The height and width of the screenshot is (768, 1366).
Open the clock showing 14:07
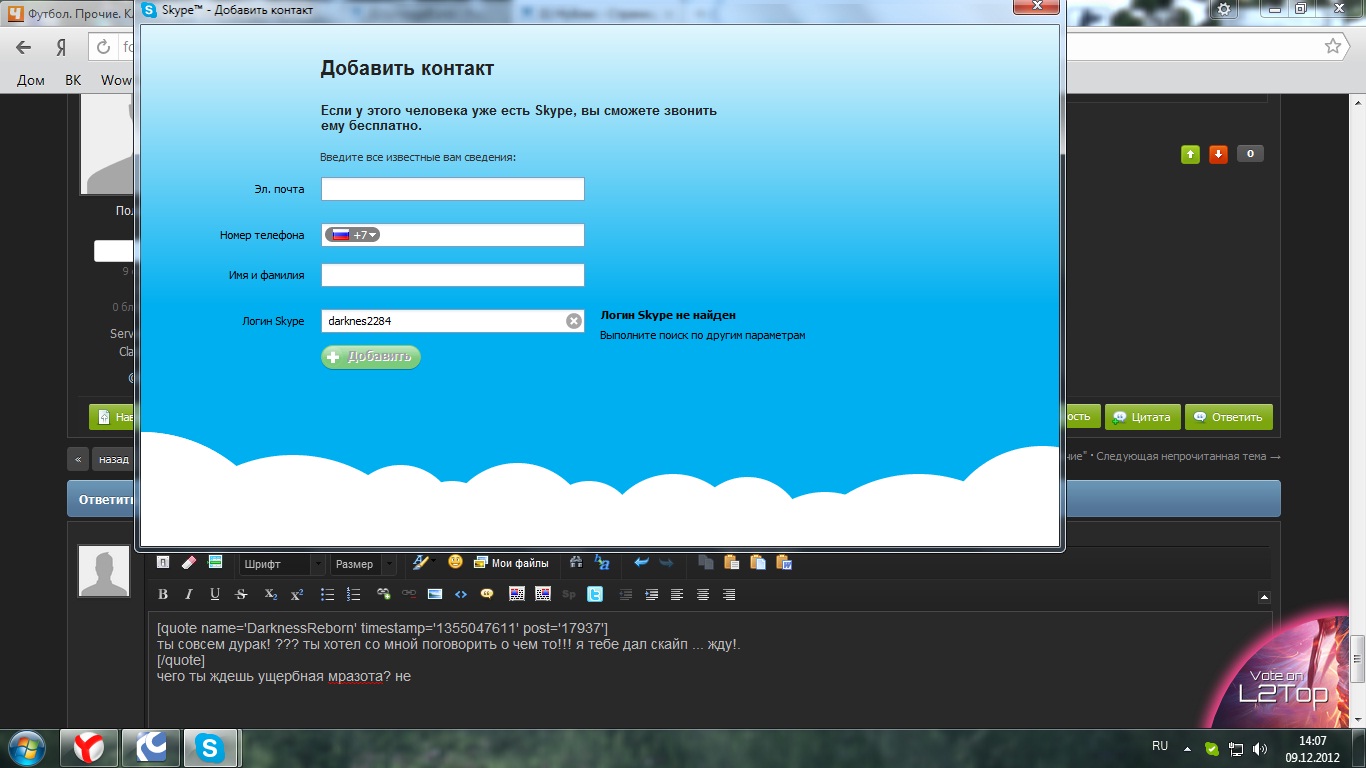(x=1314, y=749)
